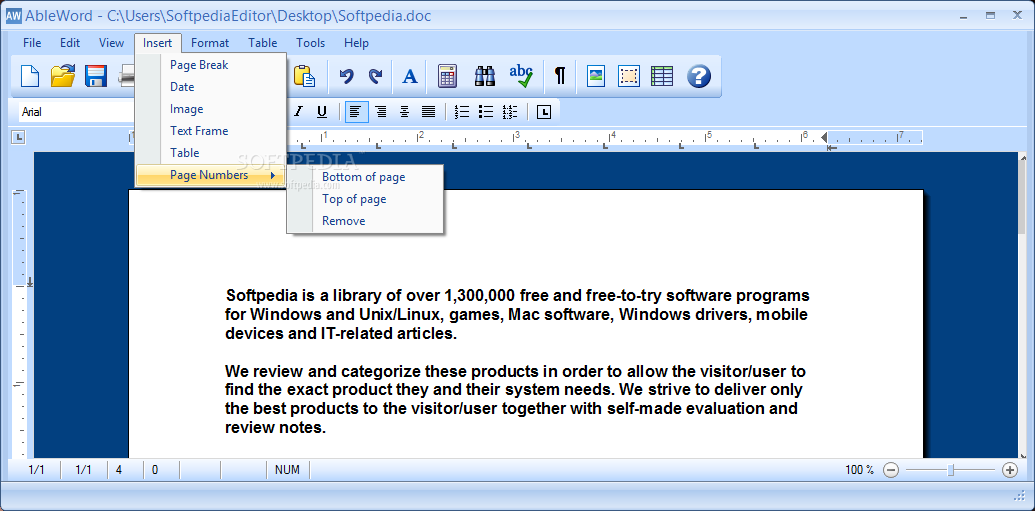Open the Format menu

(210, 43)
